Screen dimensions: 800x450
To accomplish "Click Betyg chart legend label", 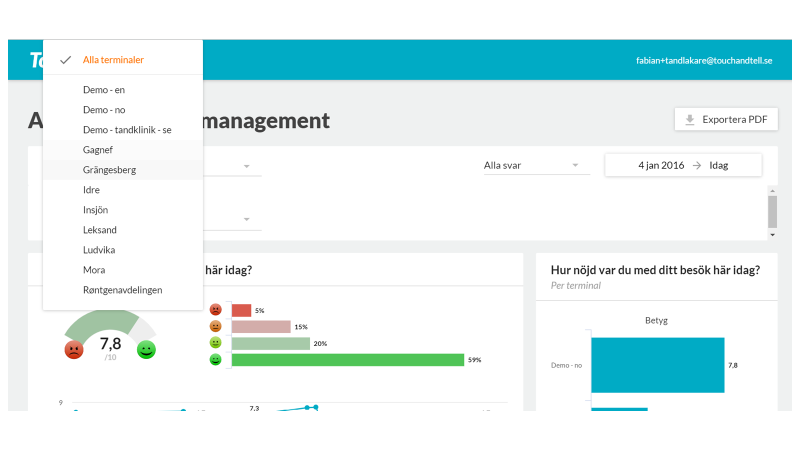I will tap(656, 320).
